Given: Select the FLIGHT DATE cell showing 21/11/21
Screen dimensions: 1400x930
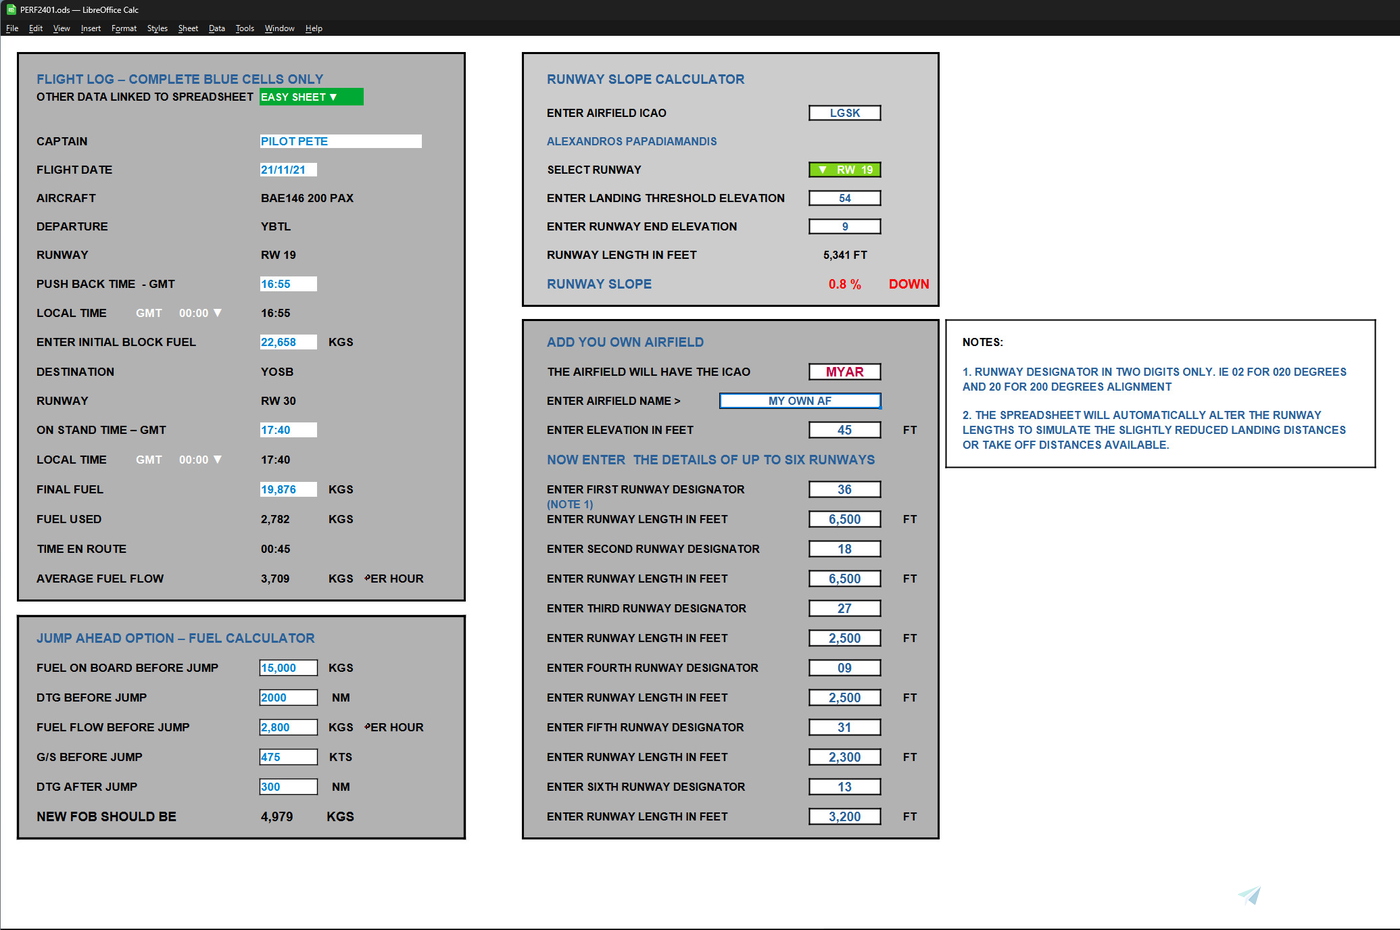Looking at the screenshot, I should 288,169.
